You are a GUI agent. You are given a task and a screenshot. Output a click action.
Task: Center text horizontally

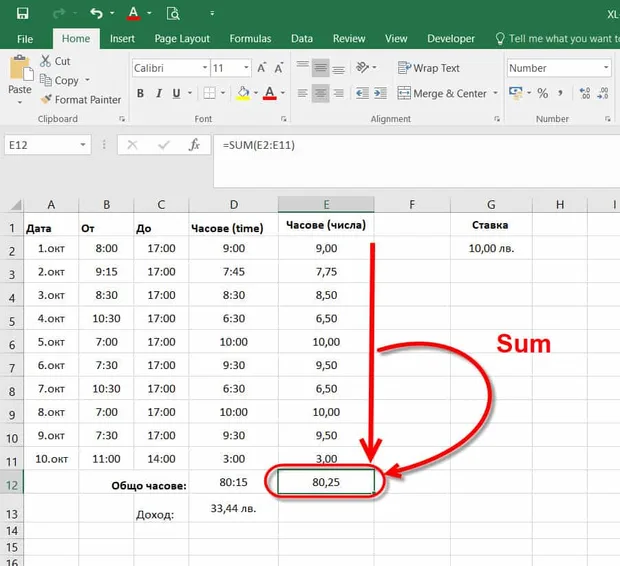point(320,93)
